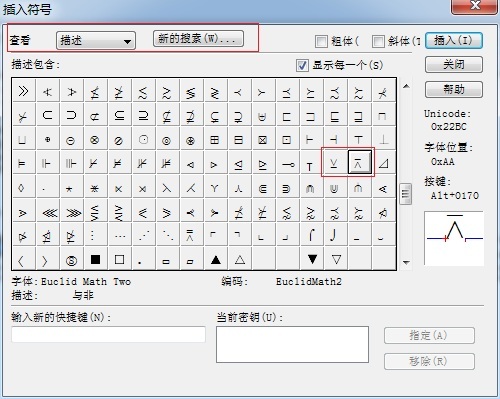Select the much-greater-than (≫) symbol in first cell
500x399 pixels.
point(23,91)
